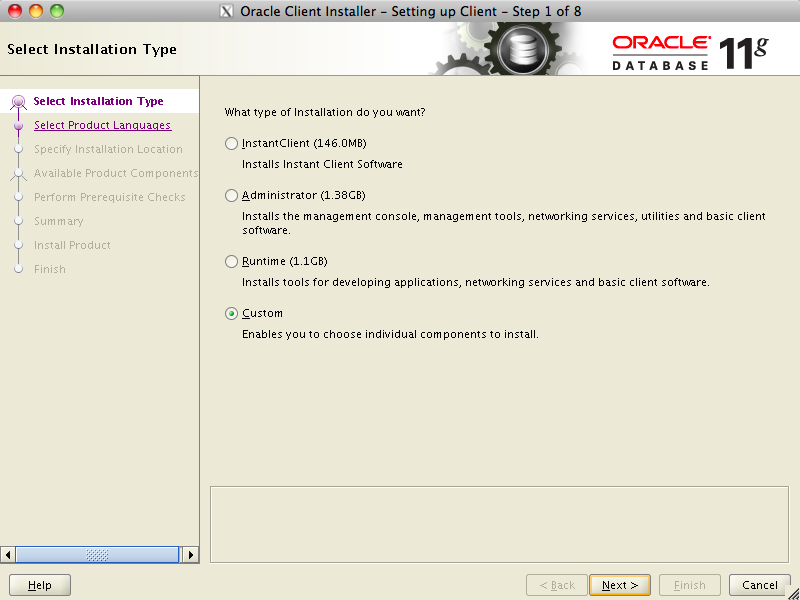Click the window resize grip corner
800x600 pixels.
pos(794,594)
